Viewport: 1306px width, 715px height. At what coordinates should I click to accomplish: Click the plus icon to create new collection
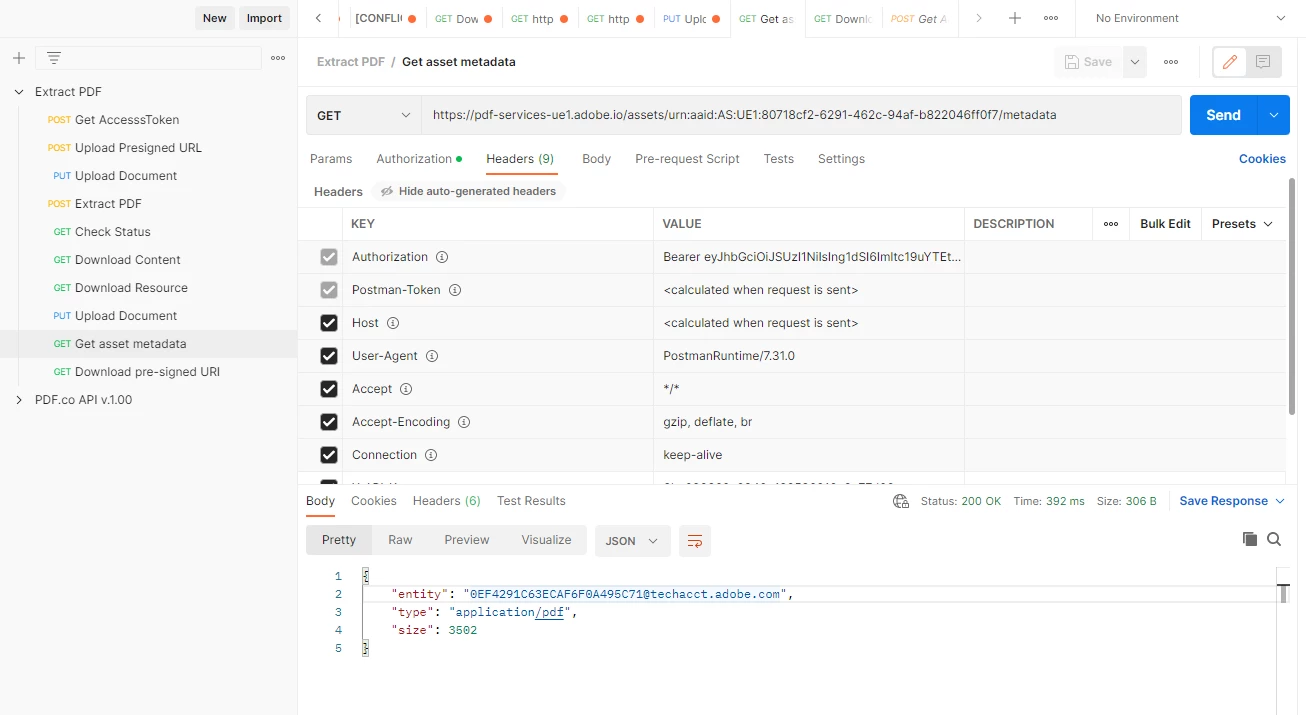18,58
